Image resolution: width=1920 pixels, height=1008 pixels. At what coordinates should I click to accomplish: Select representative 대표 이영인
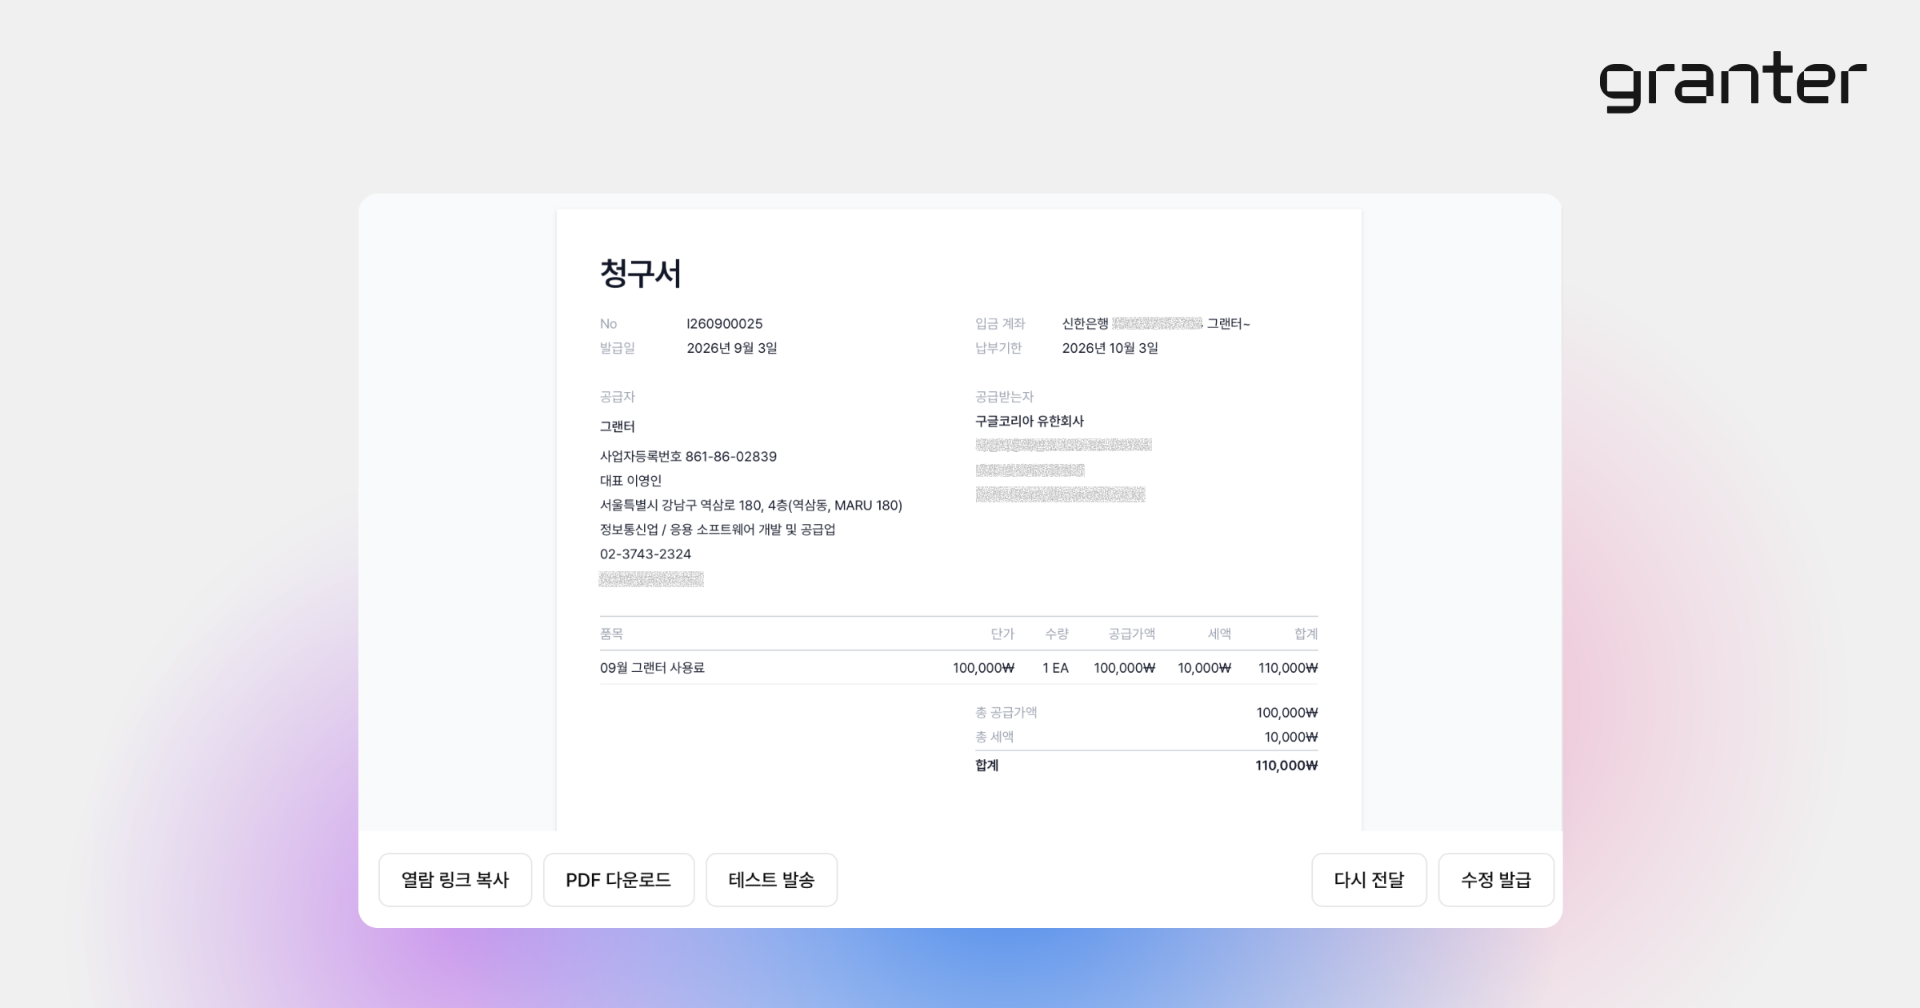click(x=630, y=481)
